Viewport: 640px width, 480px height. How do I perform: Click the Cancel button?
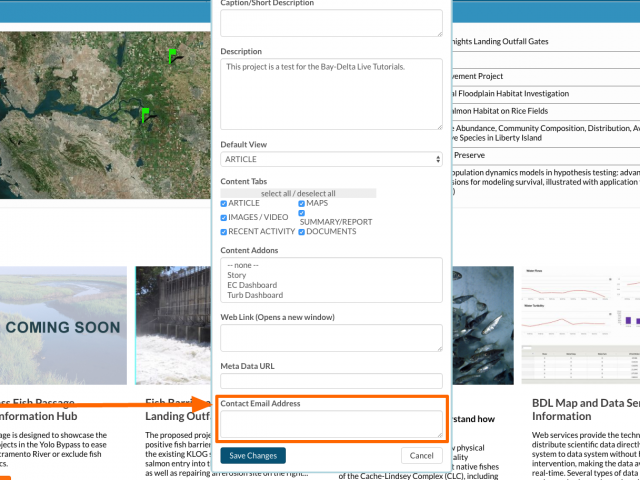pyautogui.click(x=422, y=456)
